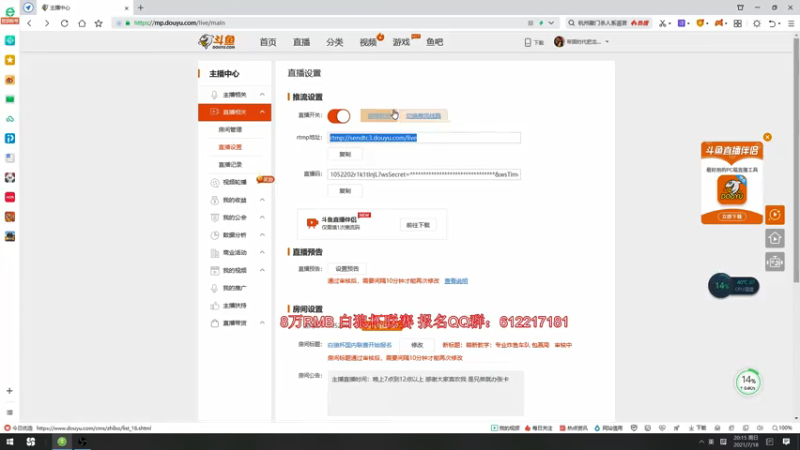The width and height of the screenshot is (800, 450).
Task: Click the orange play floating button at right
Action: pyautogui.click(x=775, y=215)
